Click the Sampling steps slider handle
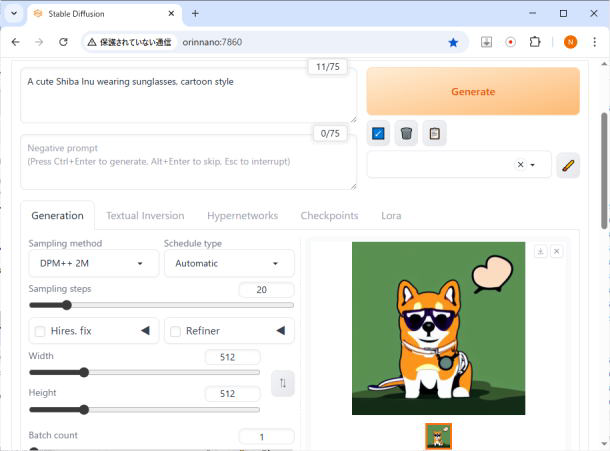The width and height of the screenshot is (610, 451). click(x=67, y=305)
